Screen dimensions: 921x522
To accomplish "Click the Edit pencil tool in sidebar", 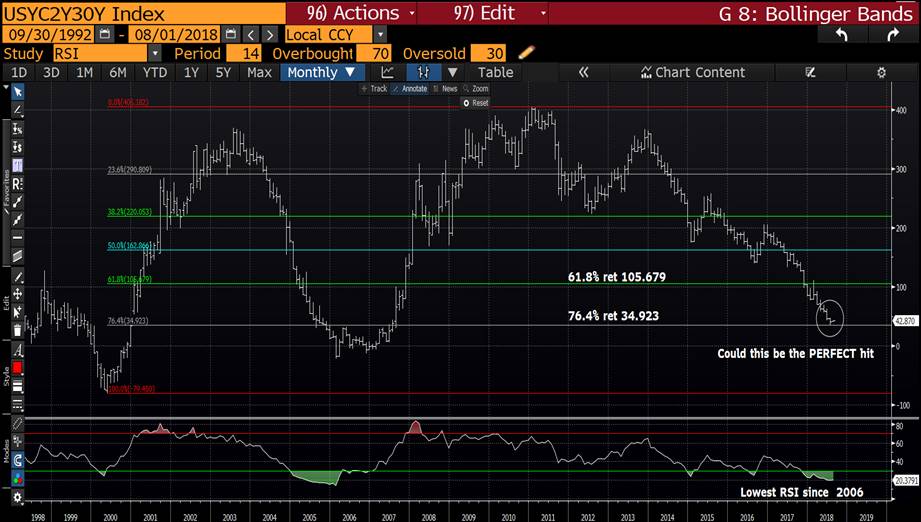I will (x=18, y=277).
